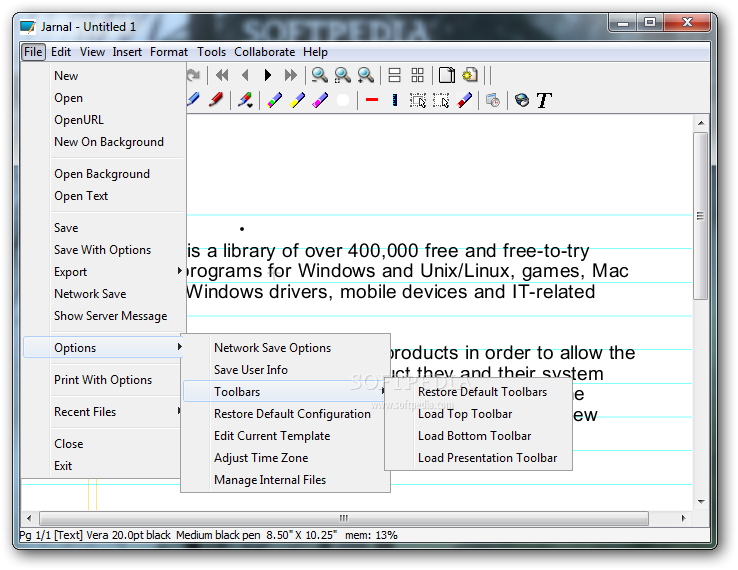Click the redo arrow icon
Screen dimensions: 738x570
point(193,75)
